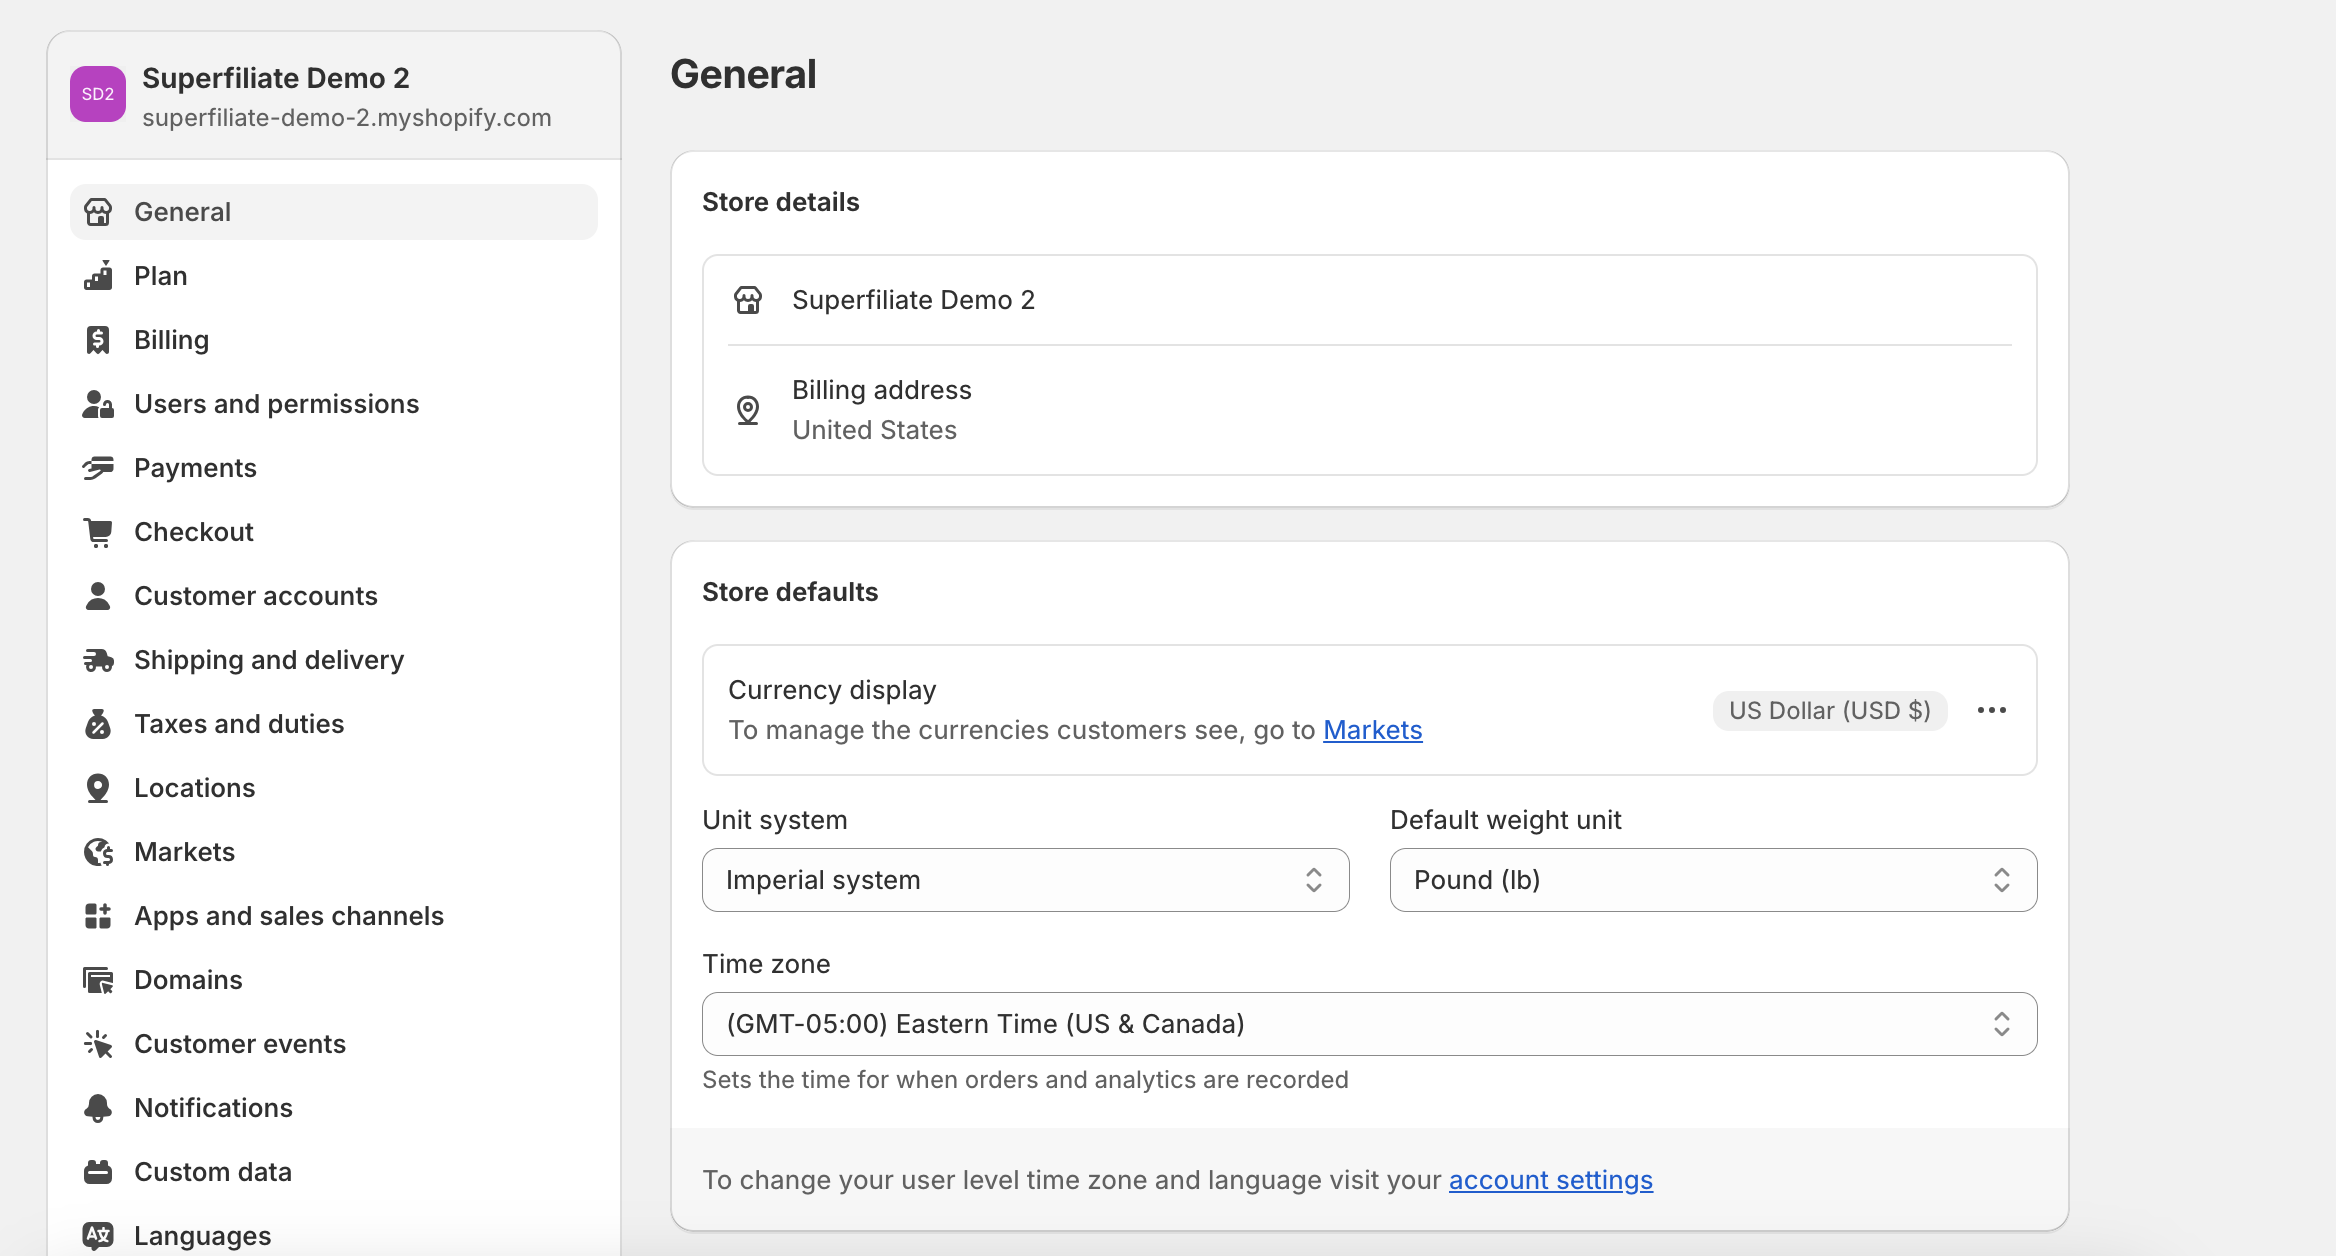This screenshot has height=1256, width=2336.
Task: Click the US Dollar (USD $) badge
Action: [x=1830, y=710]
